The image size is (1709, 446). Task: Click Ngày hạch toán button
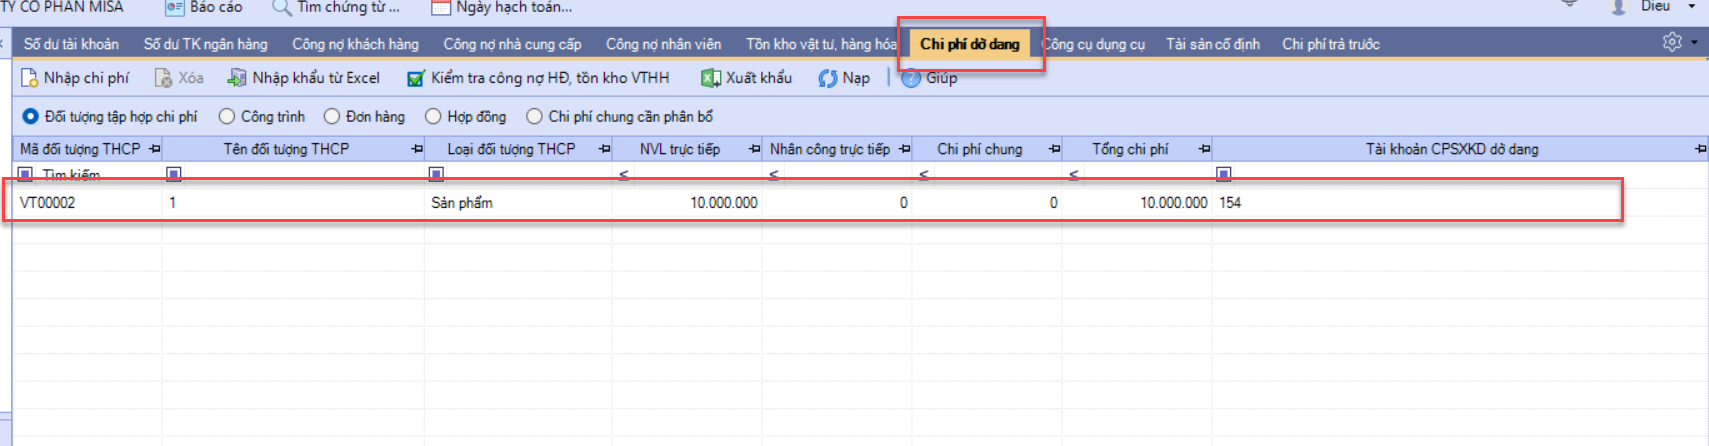point(502,8)
